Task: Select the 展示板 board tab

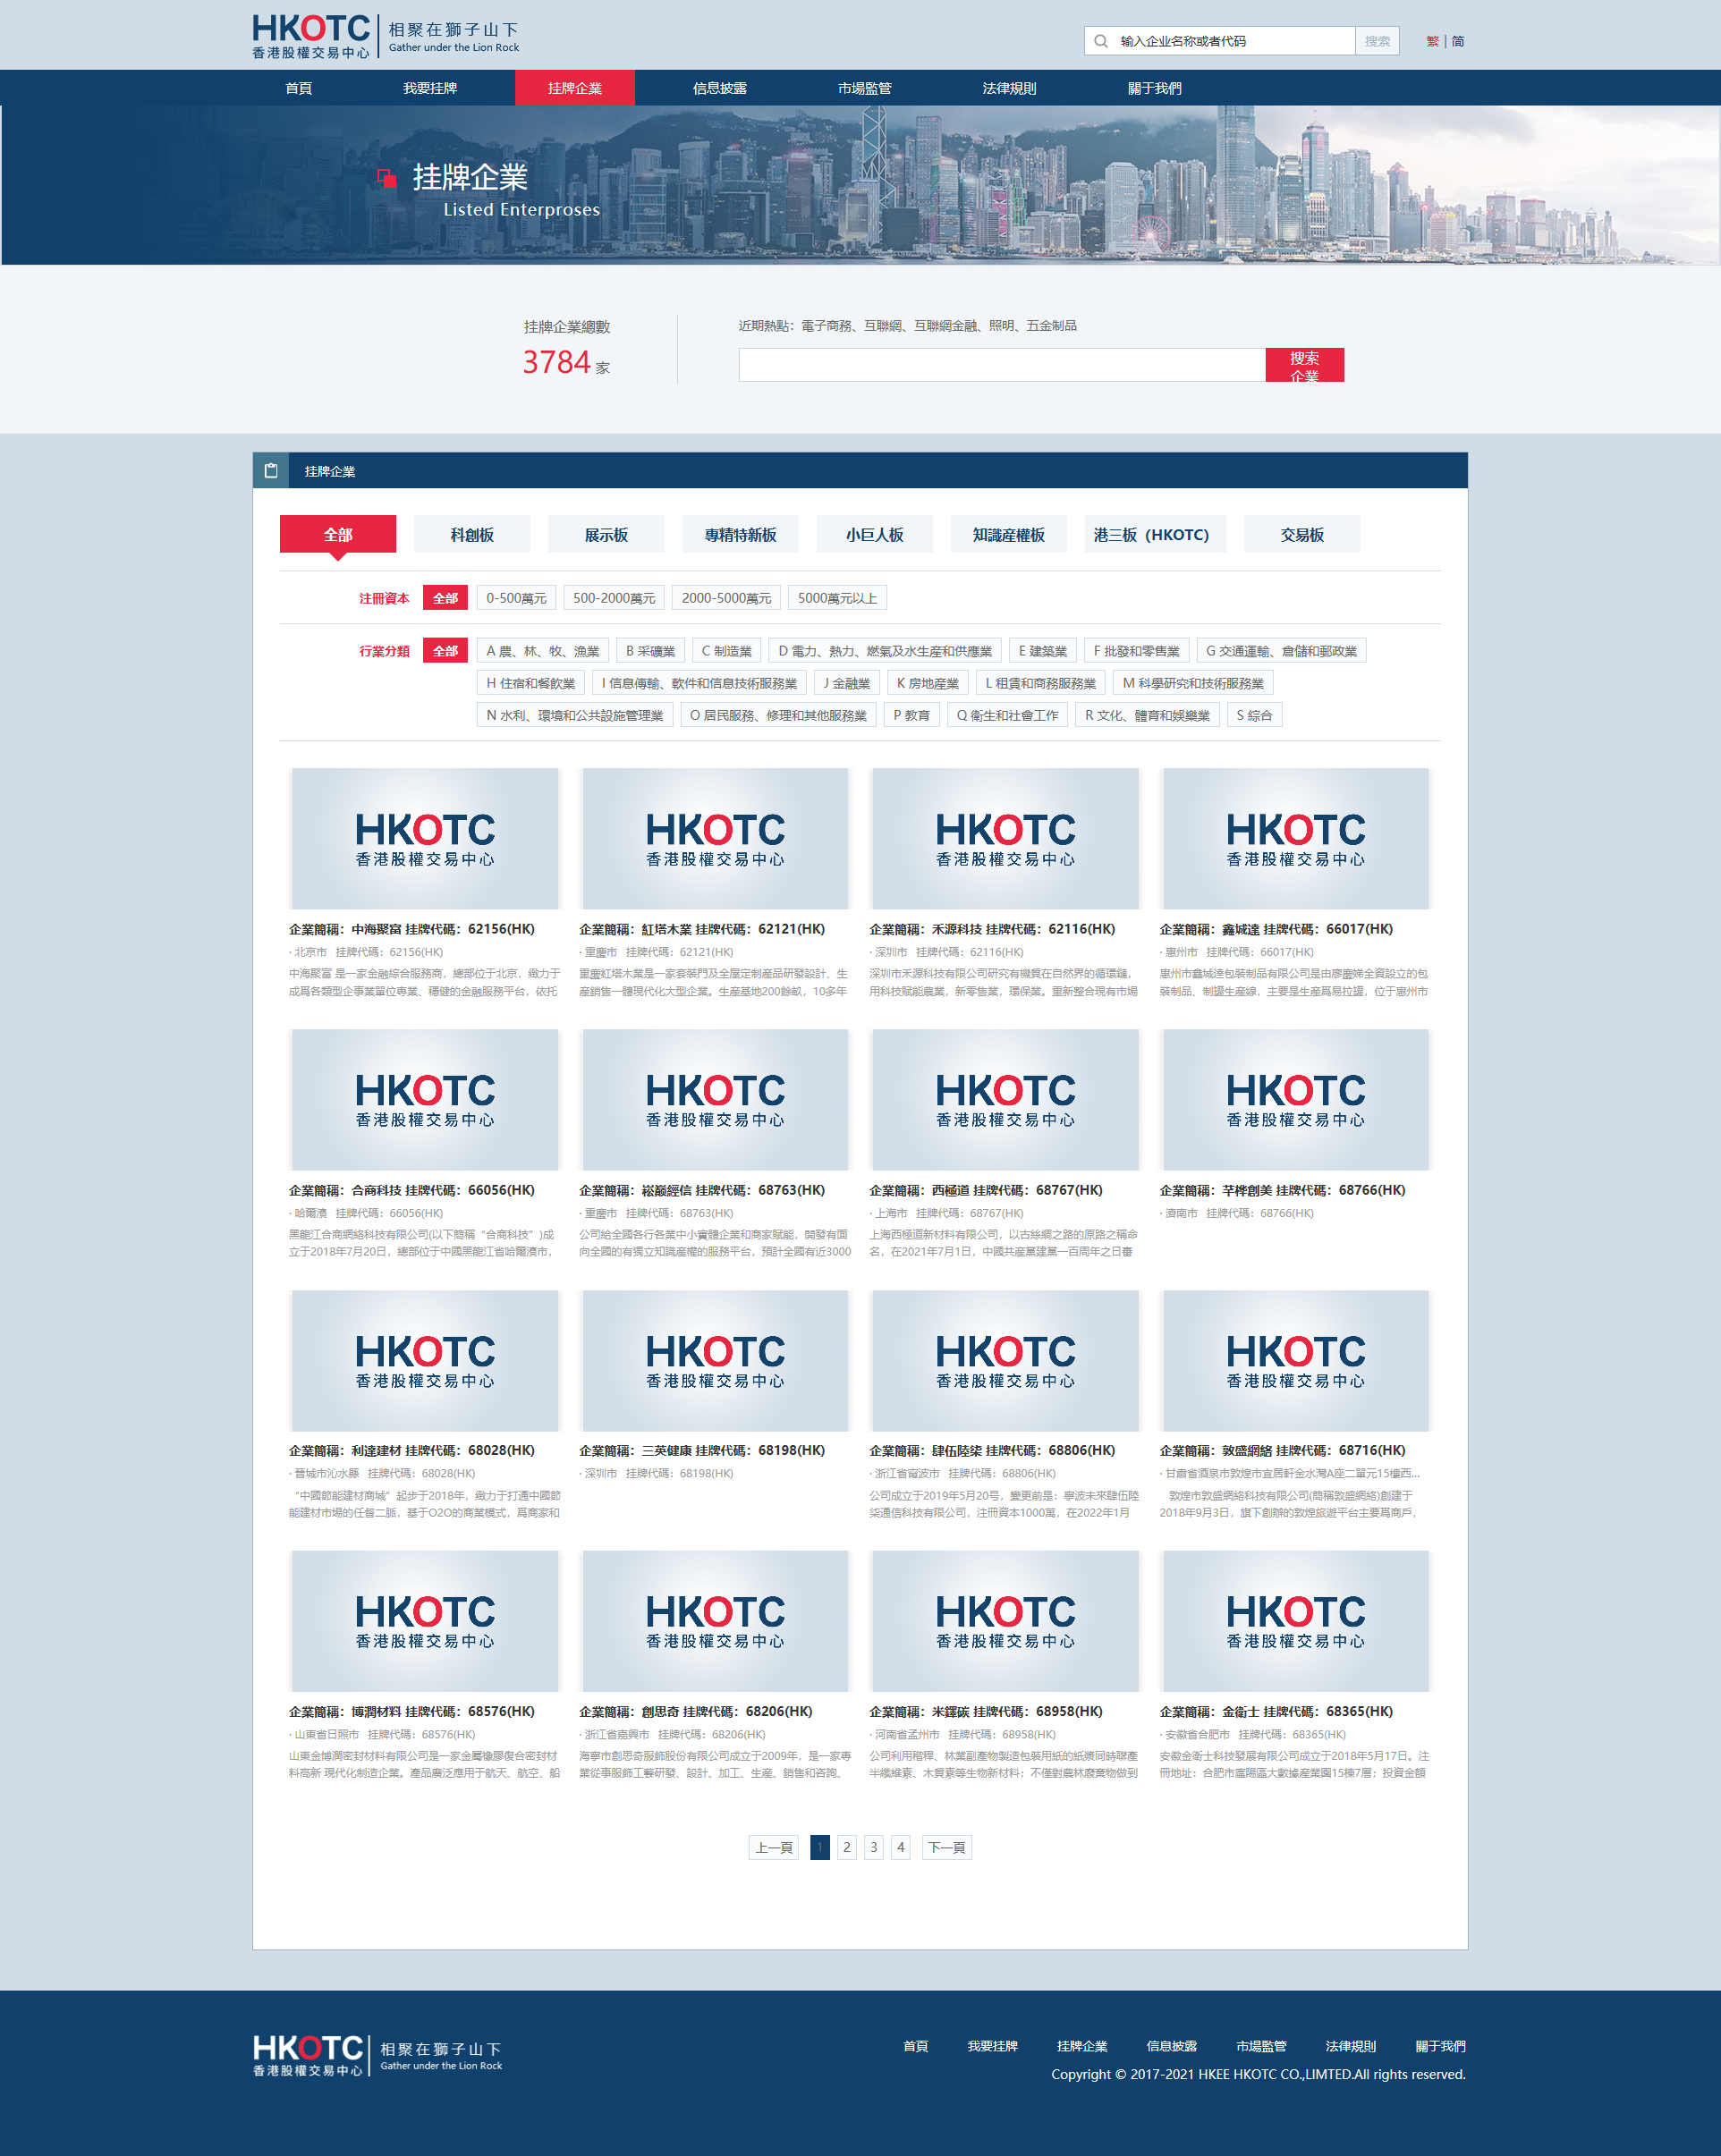Action: pos(606,534)
